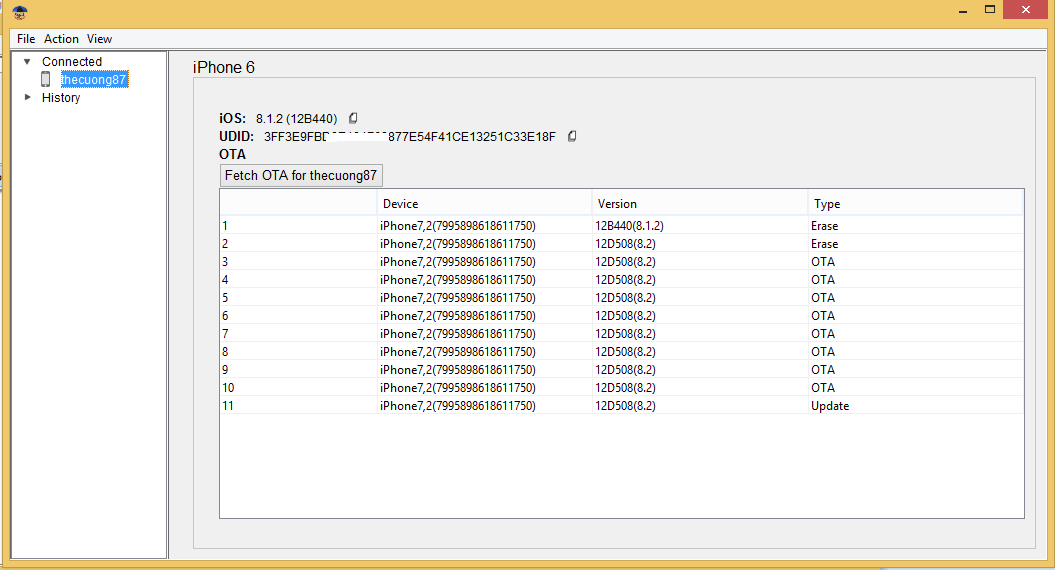The height and width of the screenshot is (570, 1055).
Task: Select row 7 number cell
Action: [x=299, y=334]
